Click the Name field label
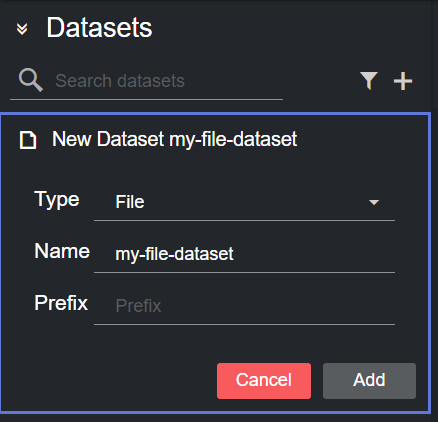The height and width of the screenshot is (422, 438). 62,251
